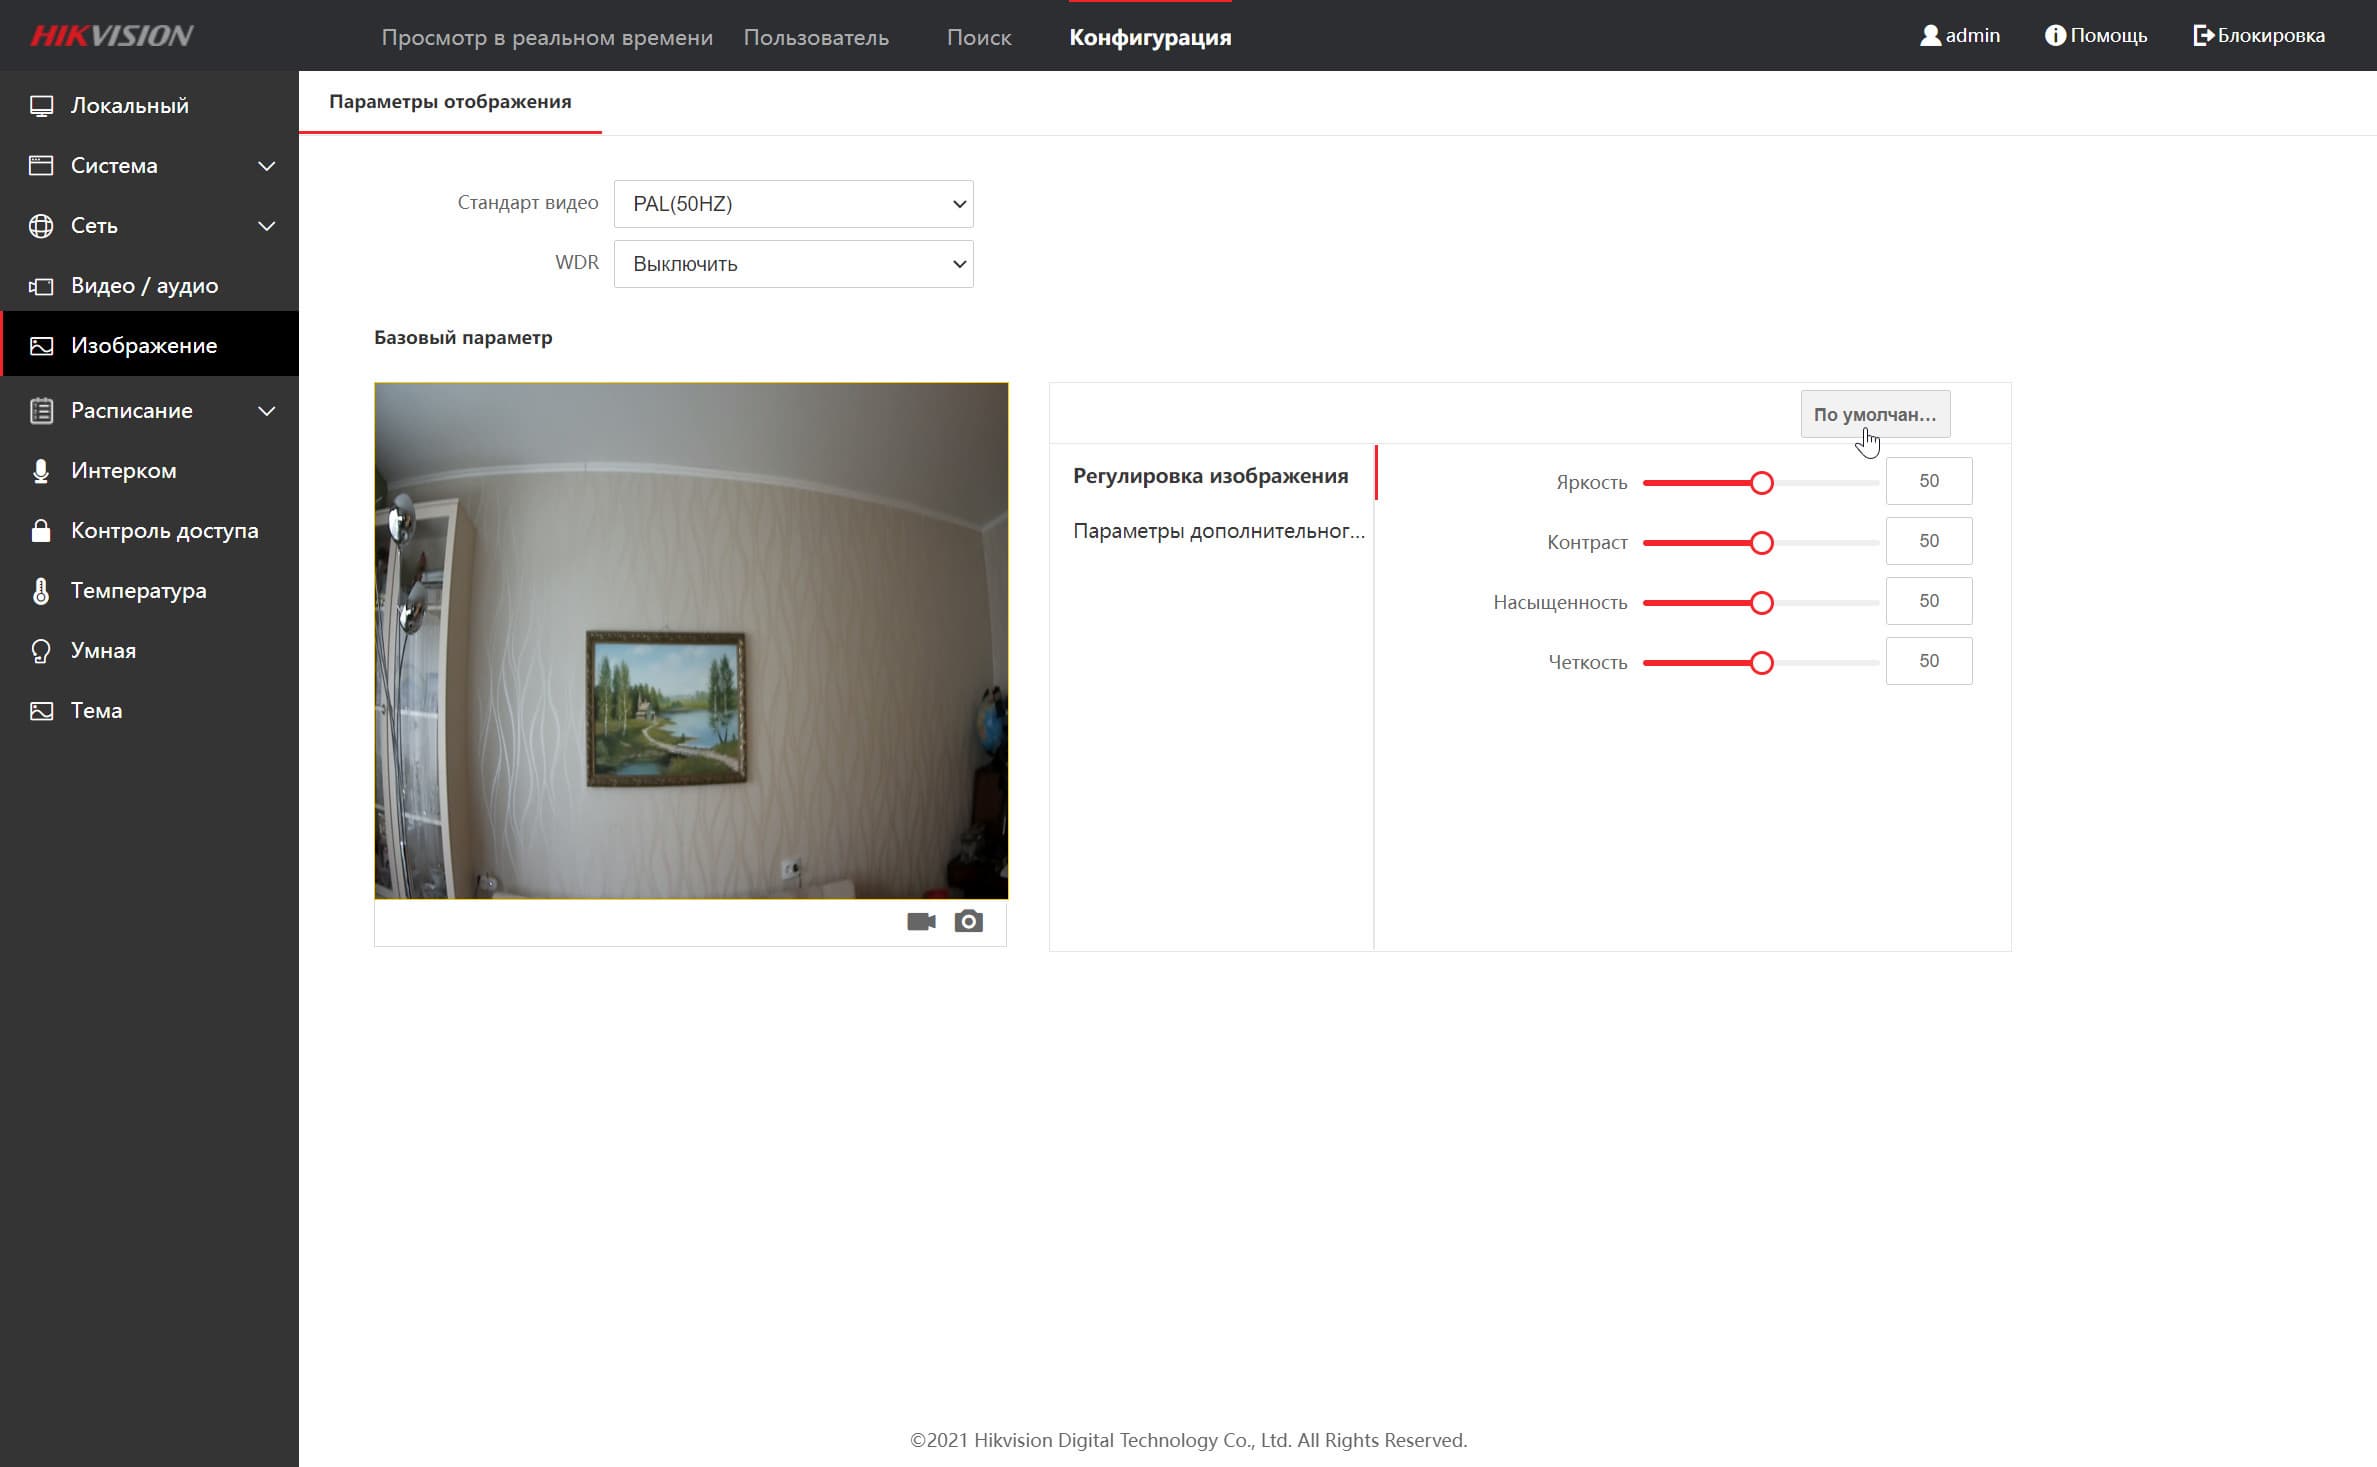The height and width of the screenshot is (1467, 2377).
Task: Expand the Расписание sidebar menu
Action: click(266, 411)
